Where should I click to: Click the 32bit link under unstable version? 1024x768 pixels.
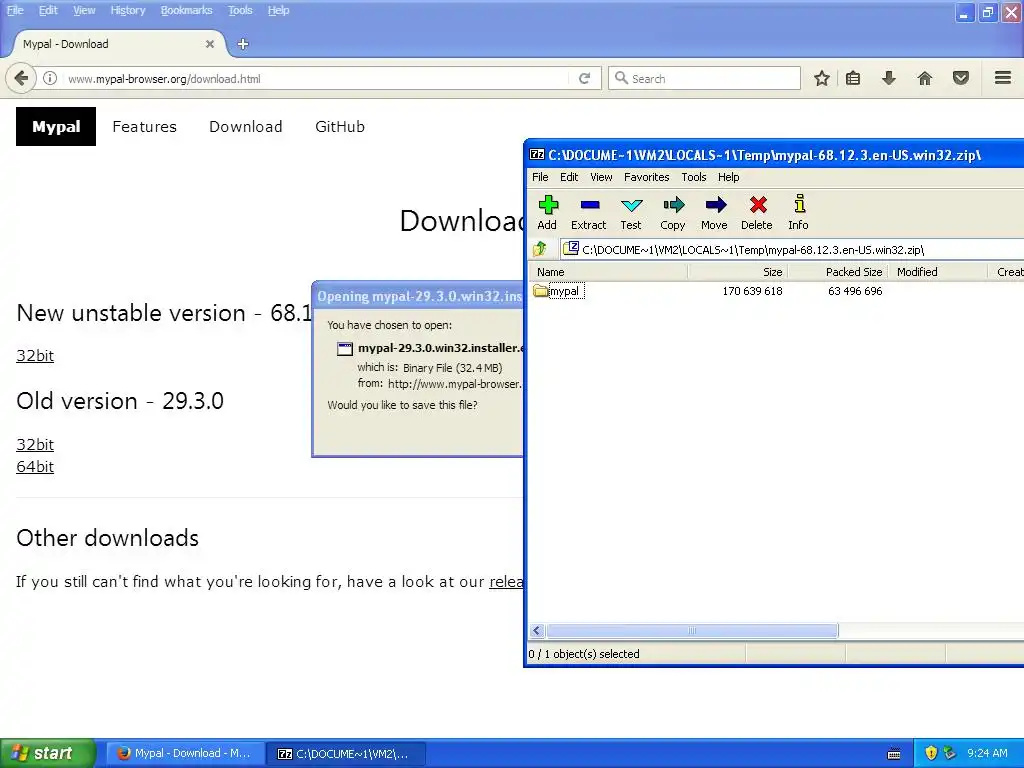click(x=35, y=356)
